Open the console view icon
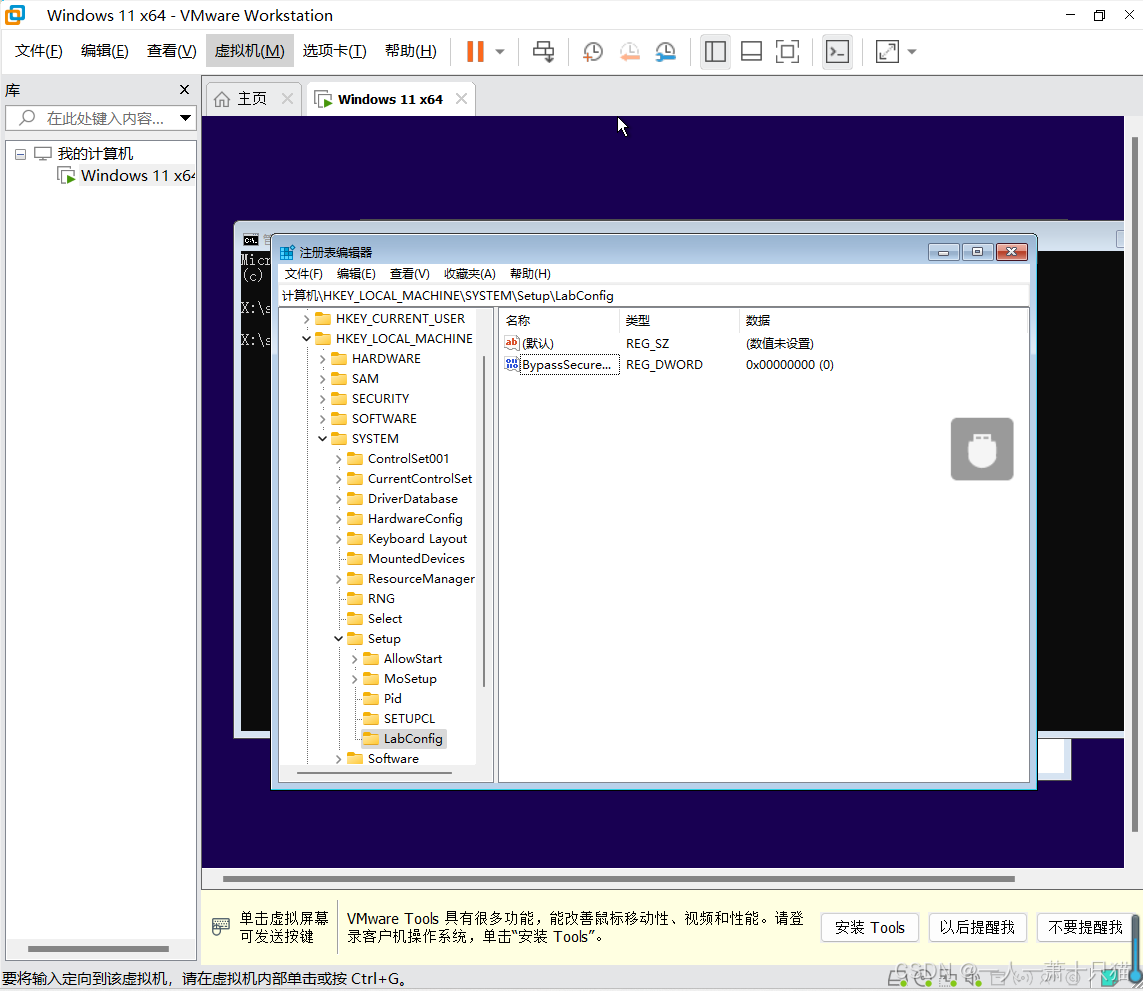 837,52
